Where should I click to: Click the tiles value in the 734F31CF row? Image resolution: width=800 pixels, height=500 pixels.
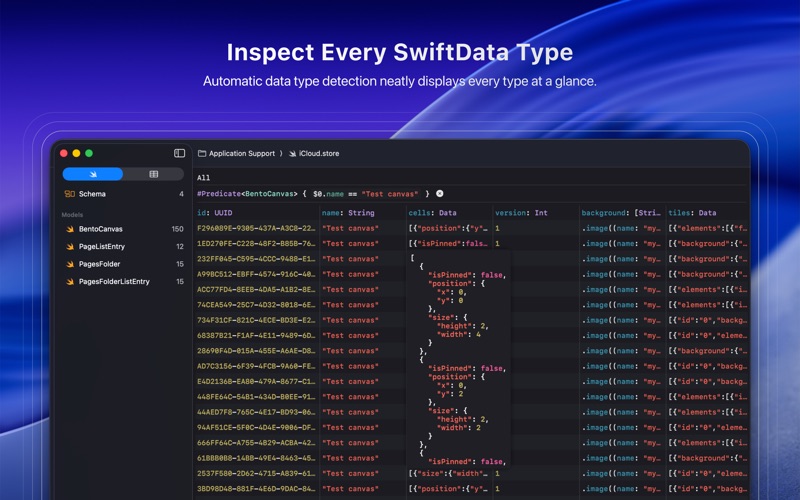click(708, 320)
